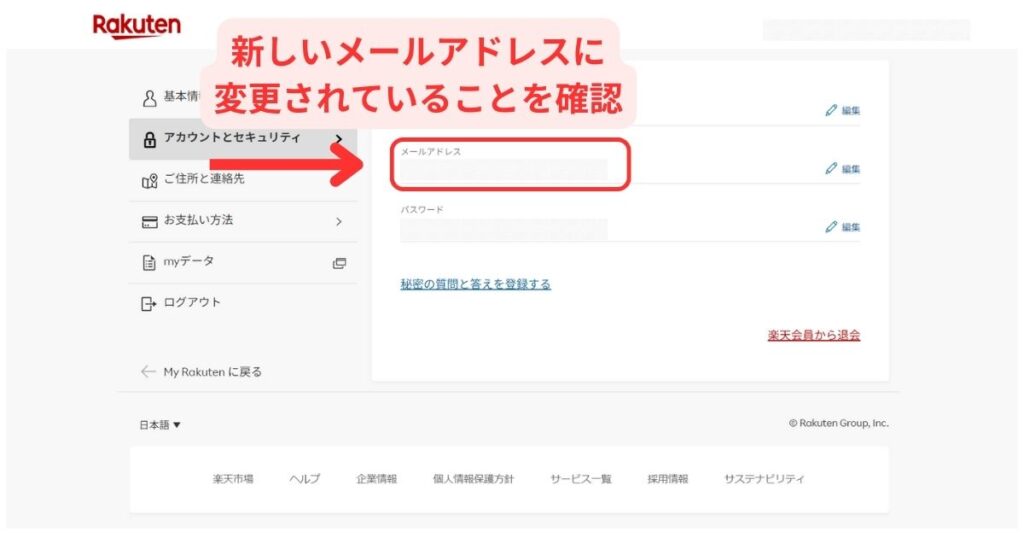Open myデータ menu item

[243, 262]
